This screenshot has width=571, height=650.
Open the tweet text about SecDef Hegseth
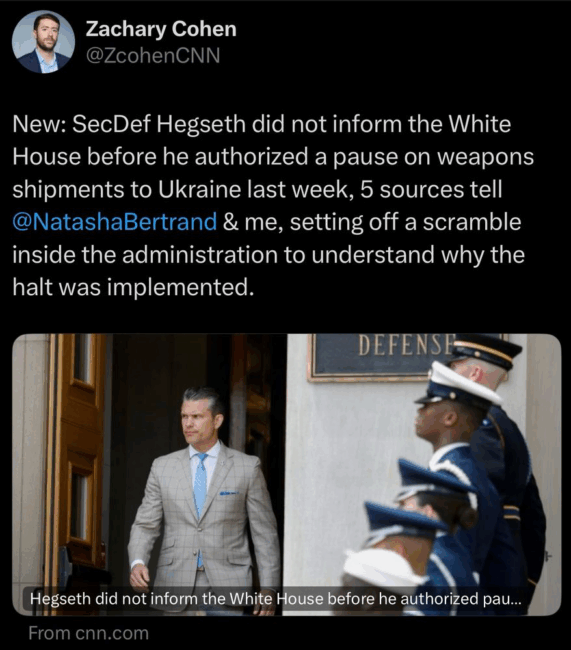tap(273, 206)
